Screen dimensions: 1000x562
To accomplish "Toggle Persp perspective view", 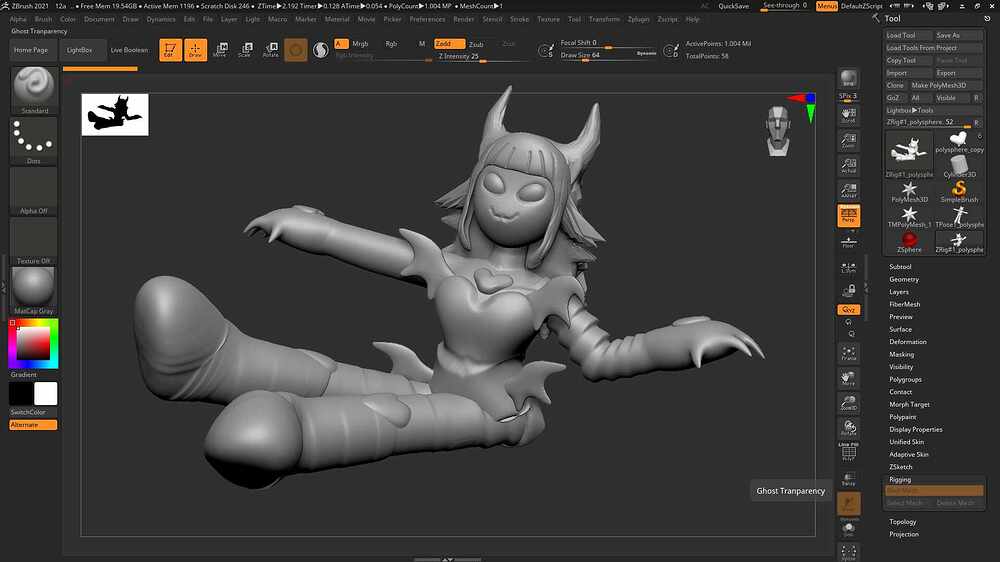I will [x=848, y=216].
